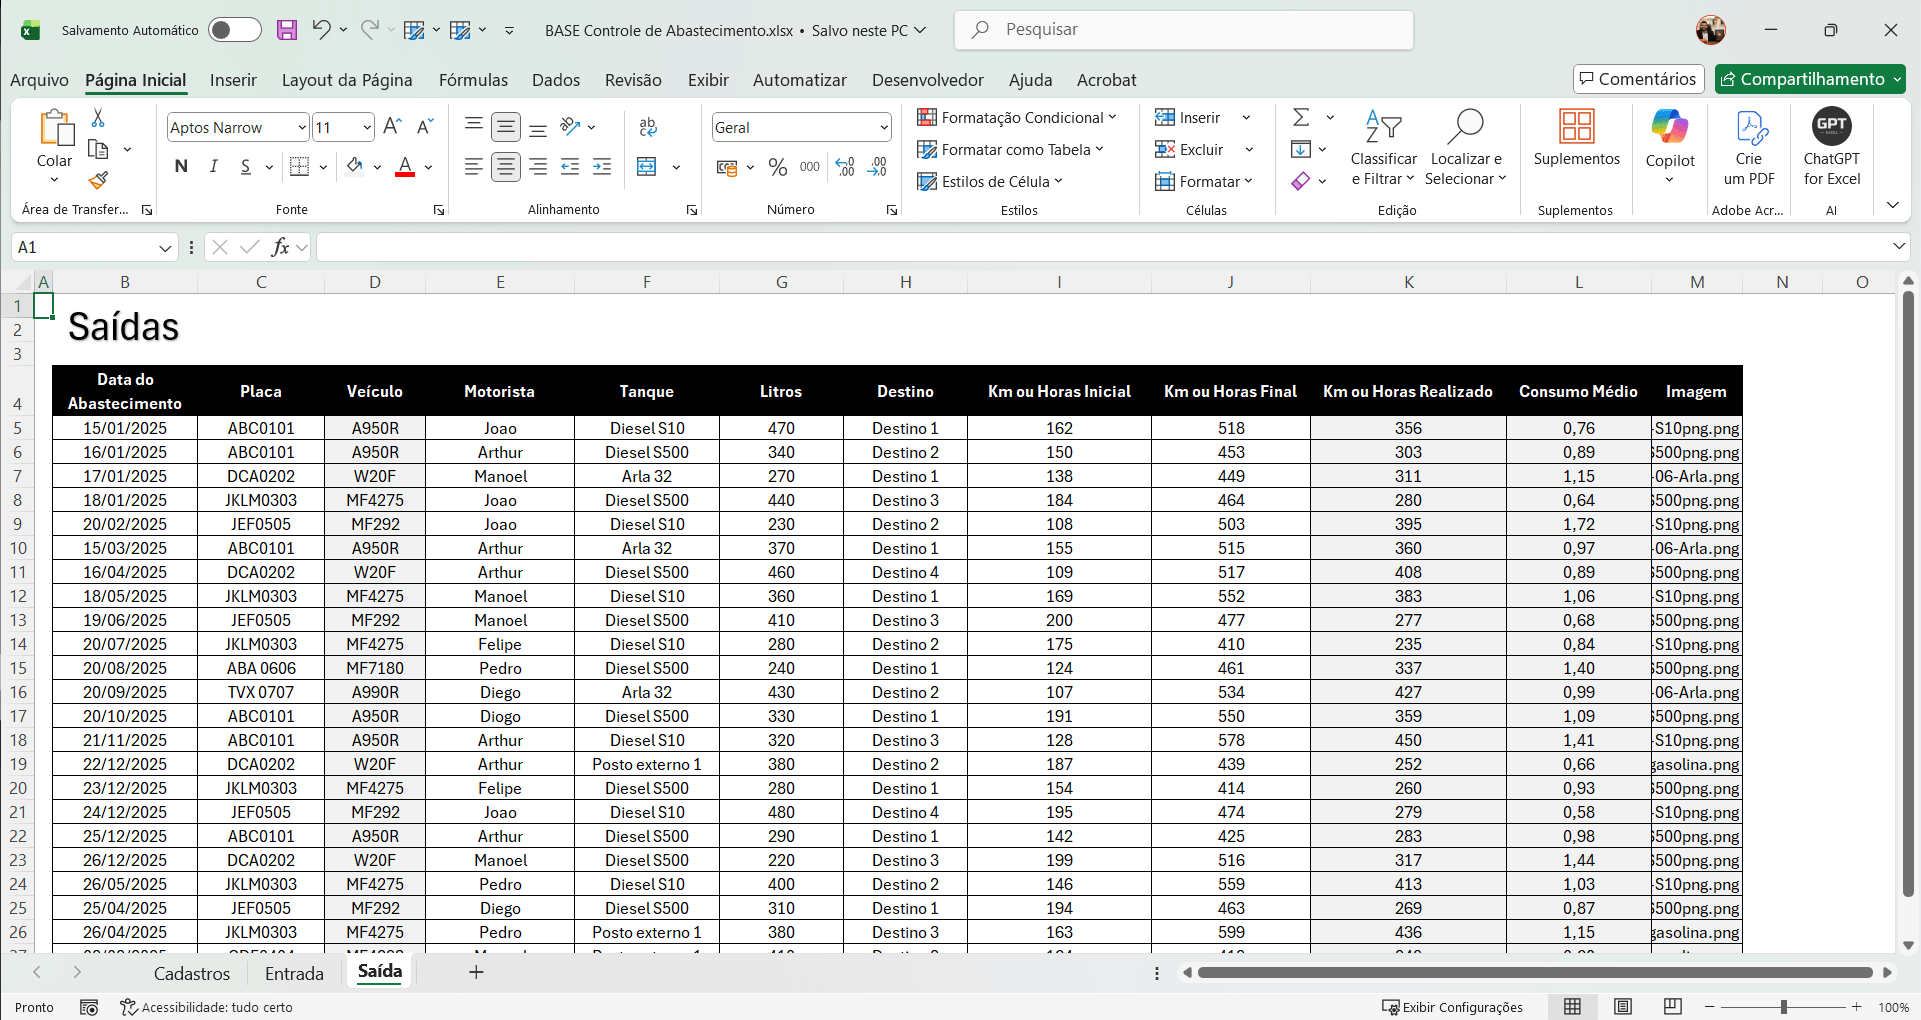Open the fill color dropdown arrow
The height and width of the screenshot is (1020, 1921).
(377, 167)
